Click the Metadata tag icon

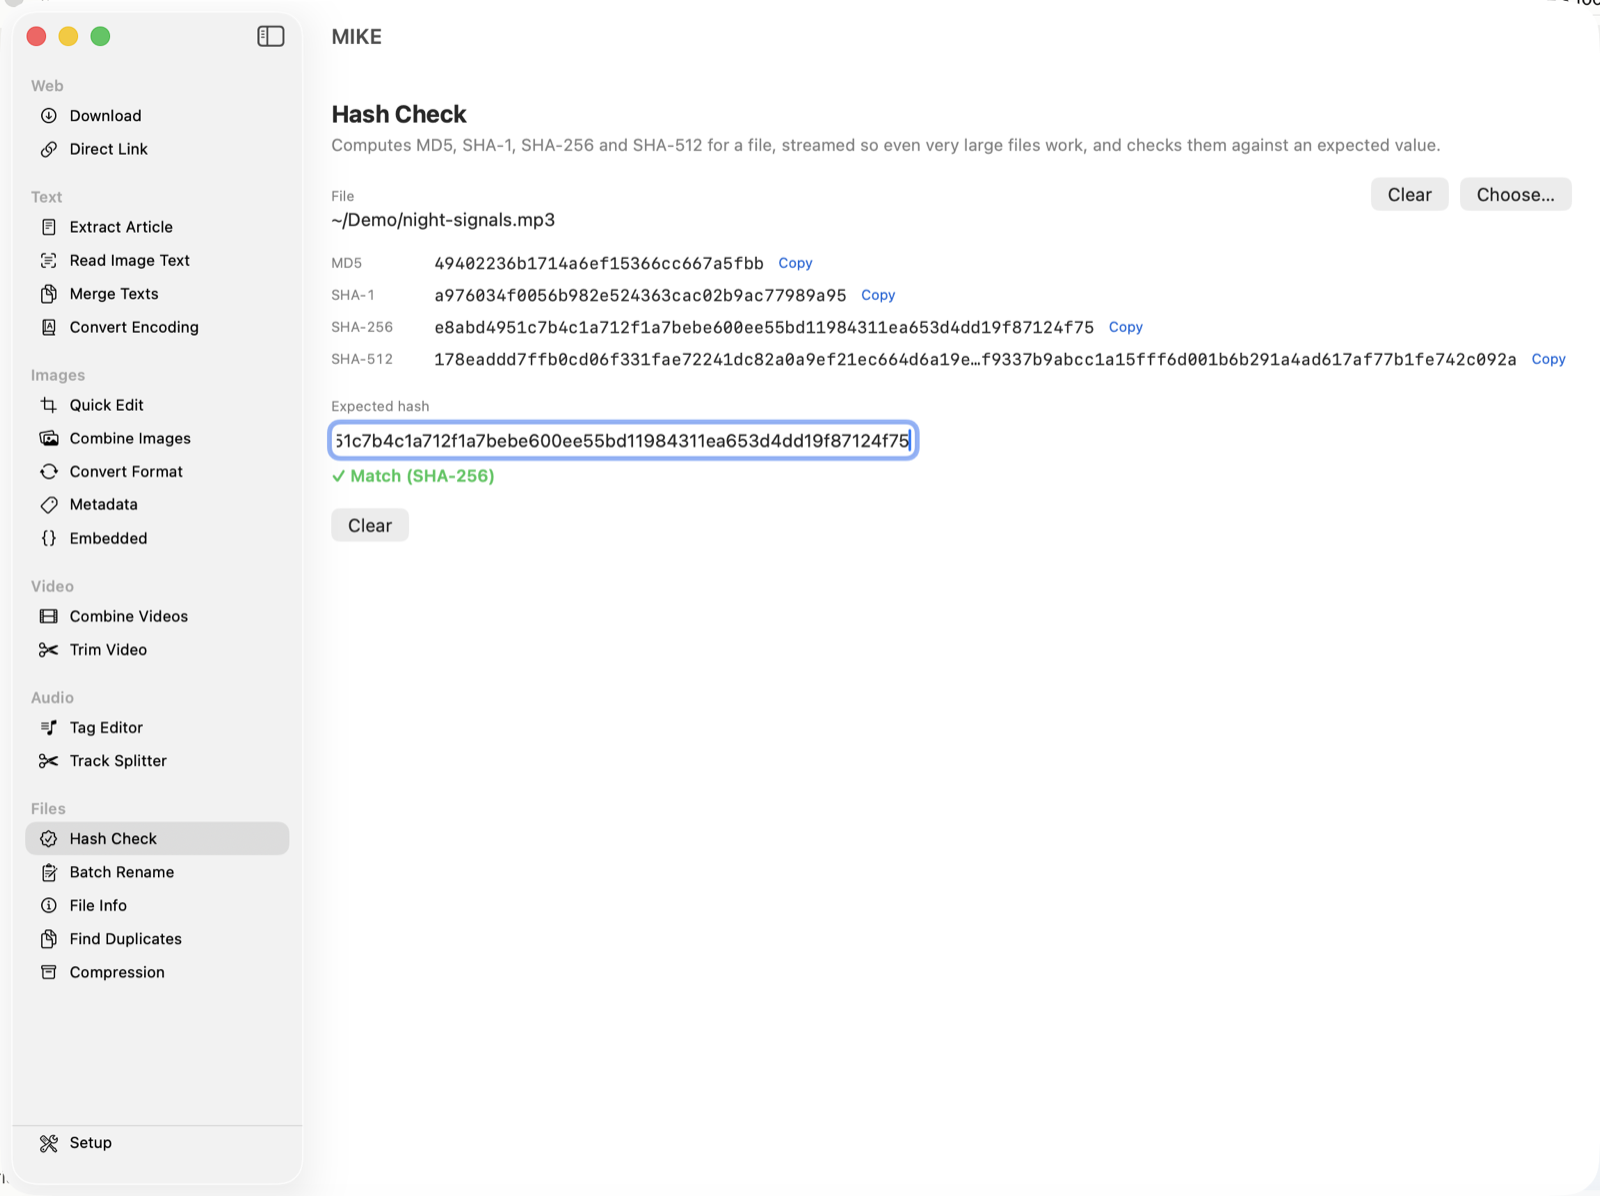[48, 505]
